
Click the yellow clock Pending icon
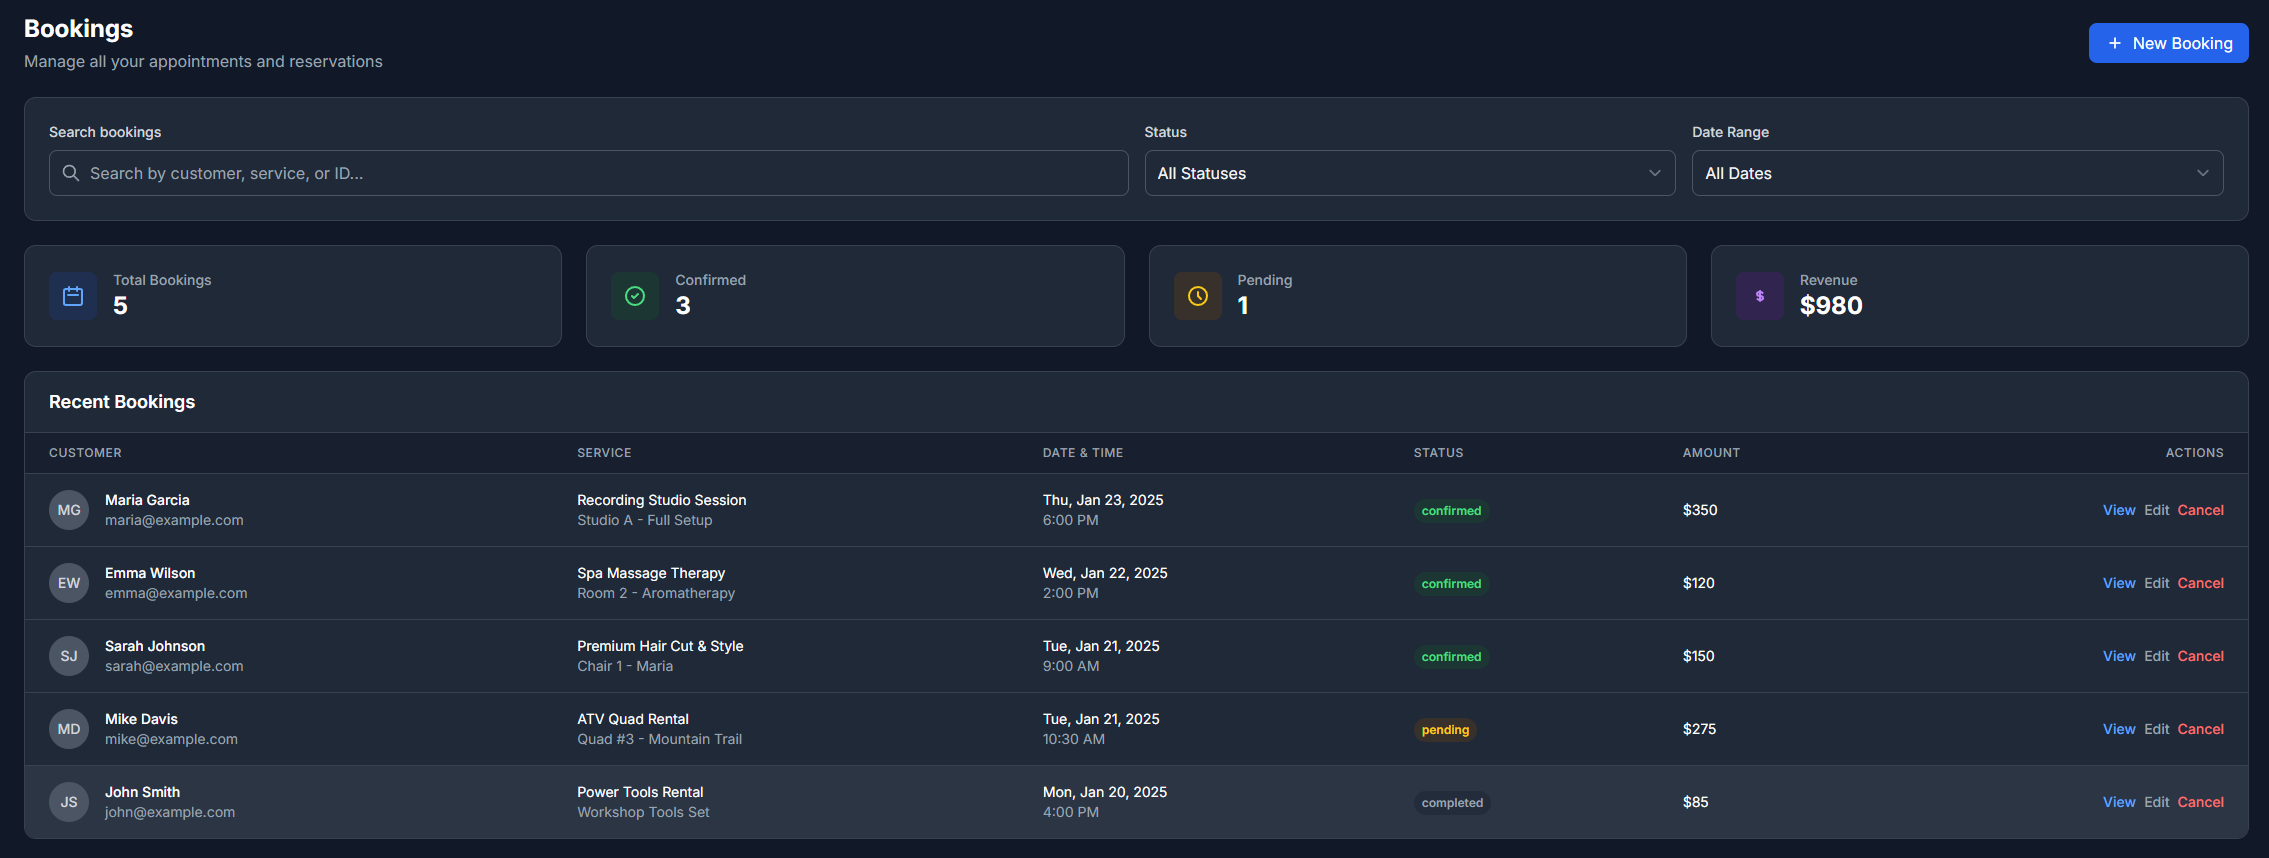[x=1197, y=296]
